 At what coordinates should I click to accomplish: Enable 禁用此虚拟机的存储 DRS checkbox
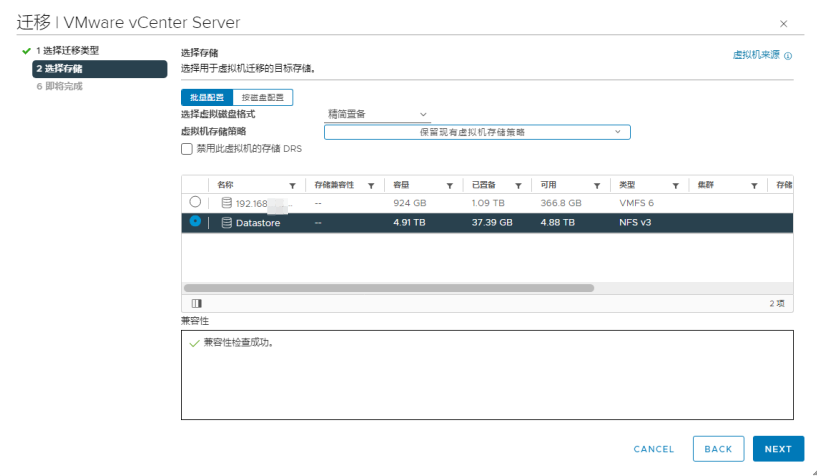(x=187, y=149)
